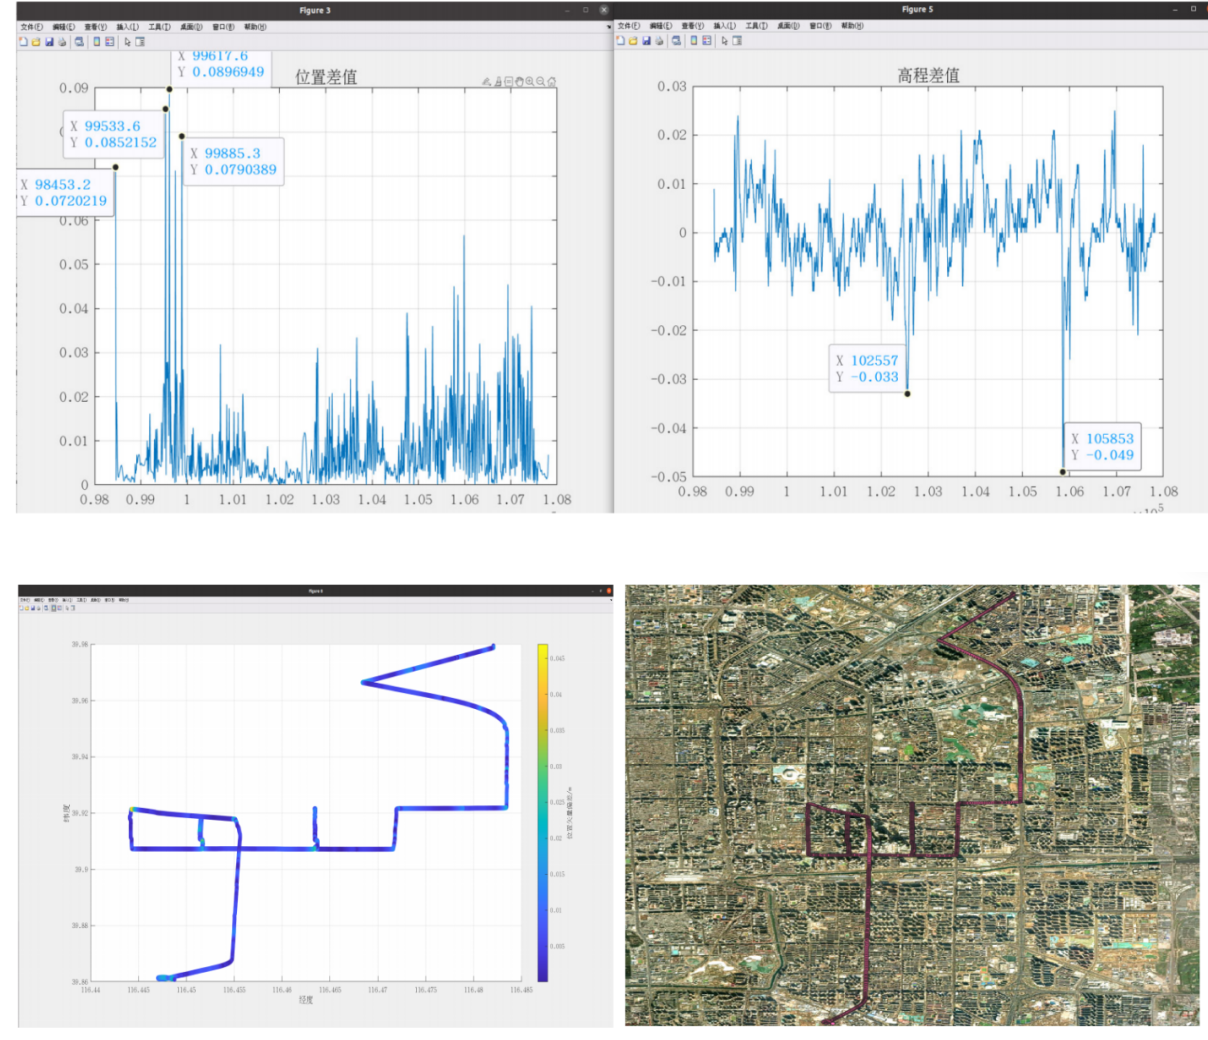
Task: Click the colorbar beside the trajectory plot
Action: 542,812
